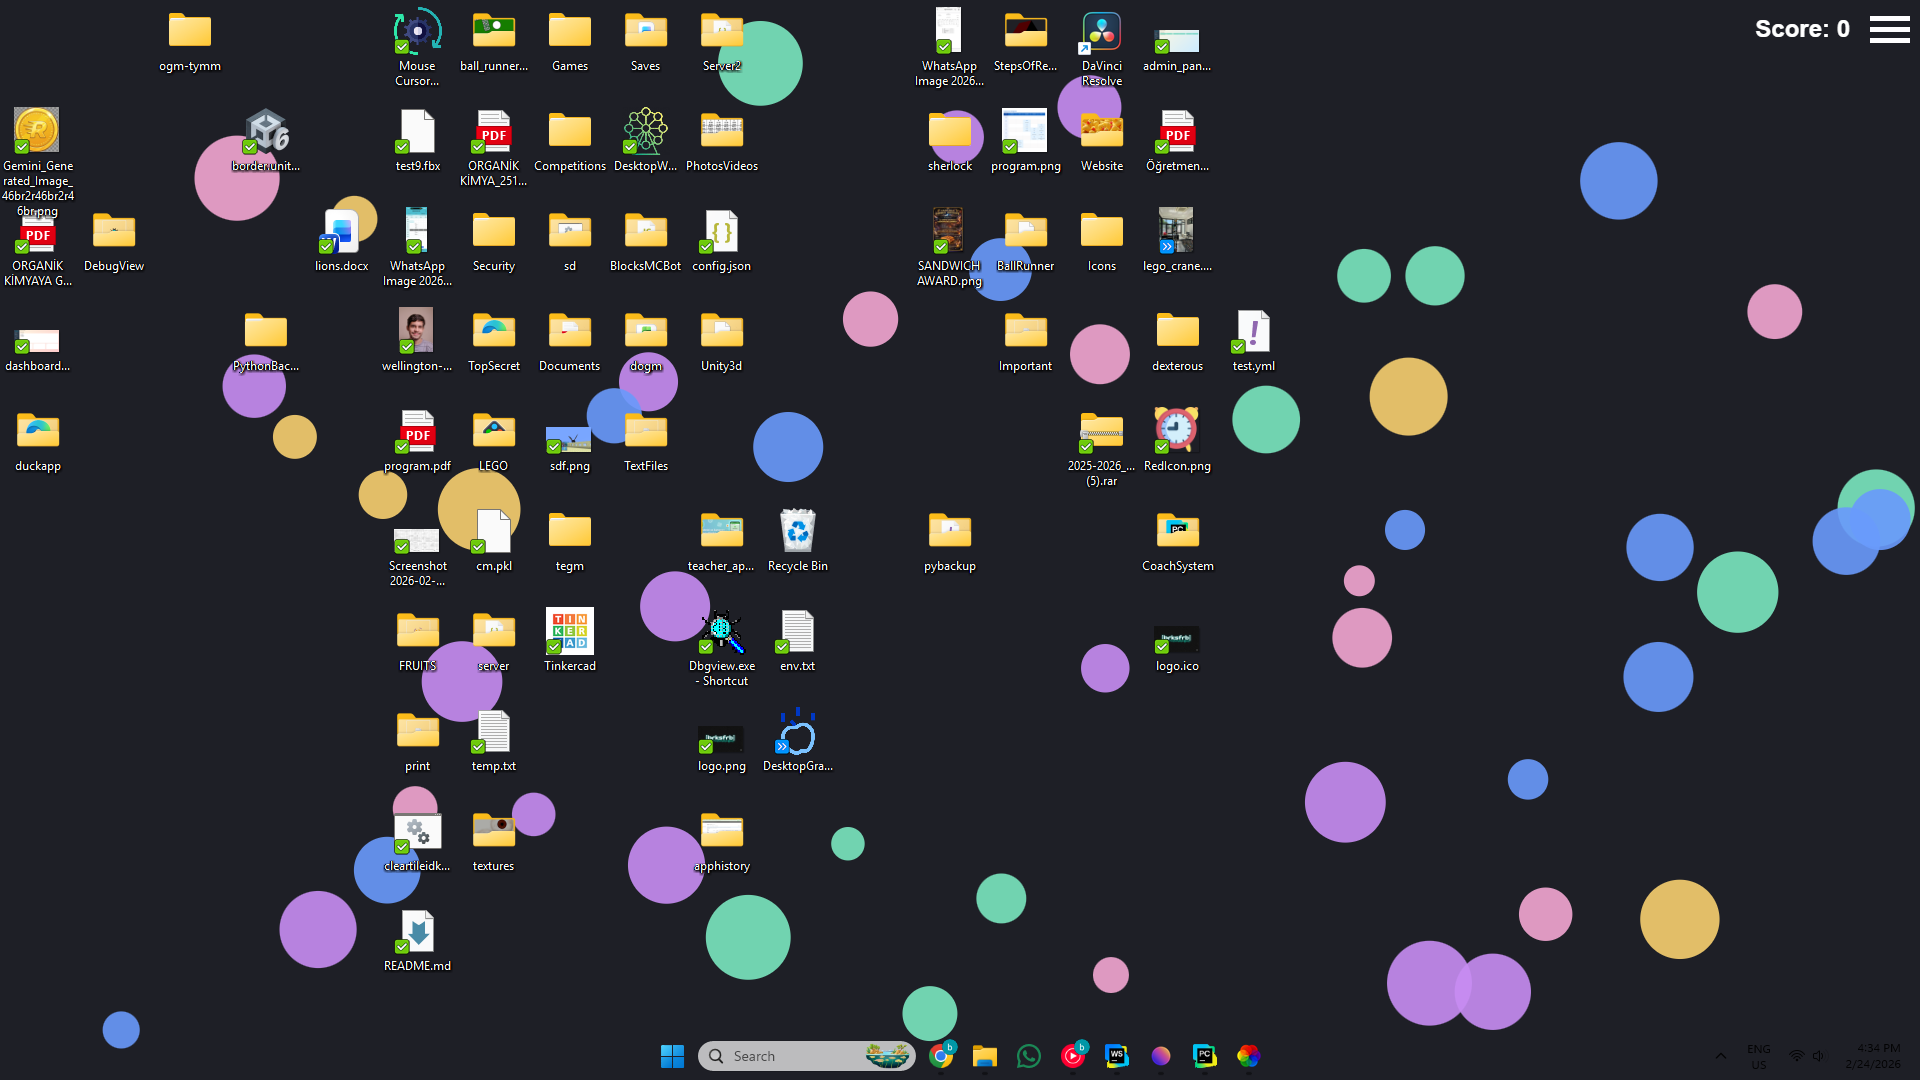Open the volume speaker tray icon
The image size is (1920, 1080).
pyautogui.click(x=1818, y=1056)
